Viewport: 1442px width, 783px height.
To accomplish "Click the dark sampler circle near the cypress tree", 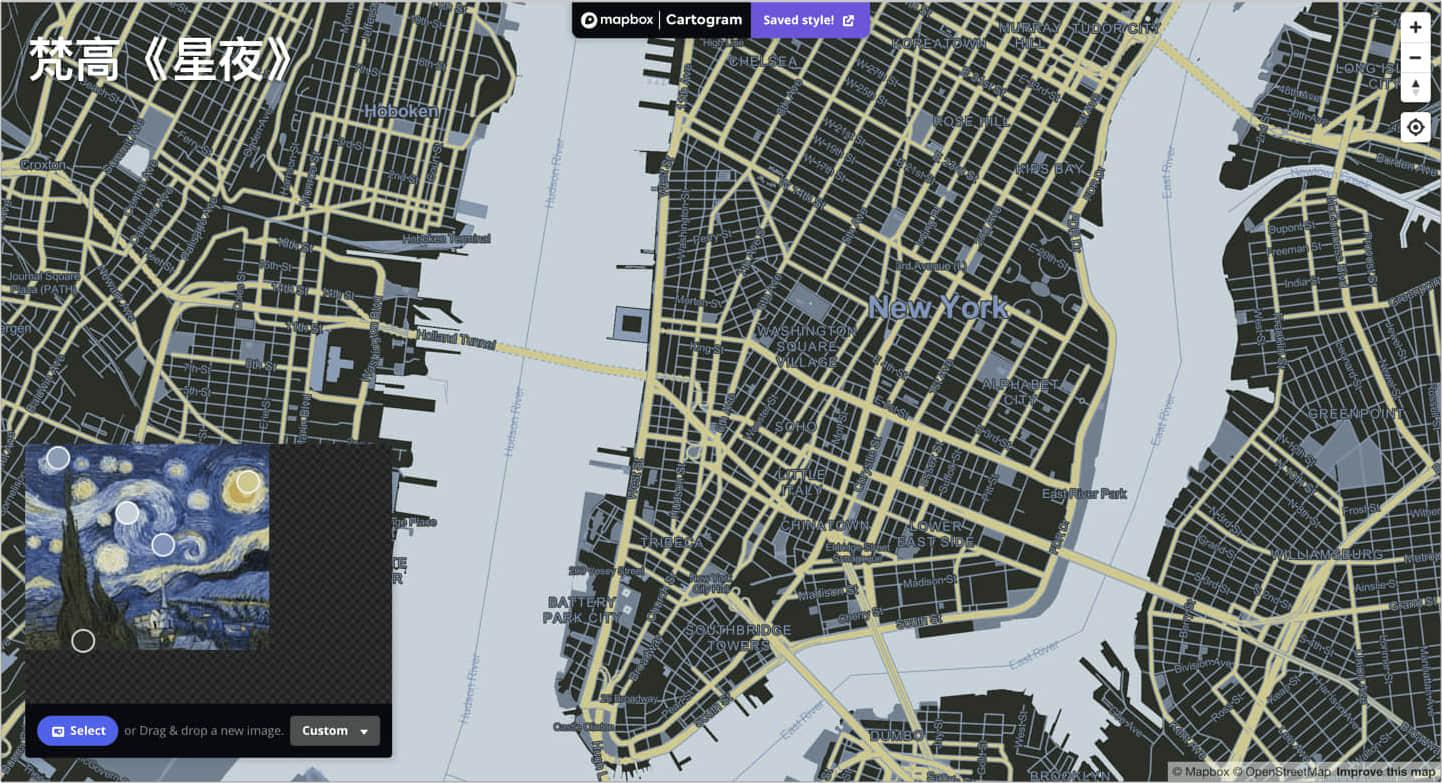I will [x=81, y=640].
